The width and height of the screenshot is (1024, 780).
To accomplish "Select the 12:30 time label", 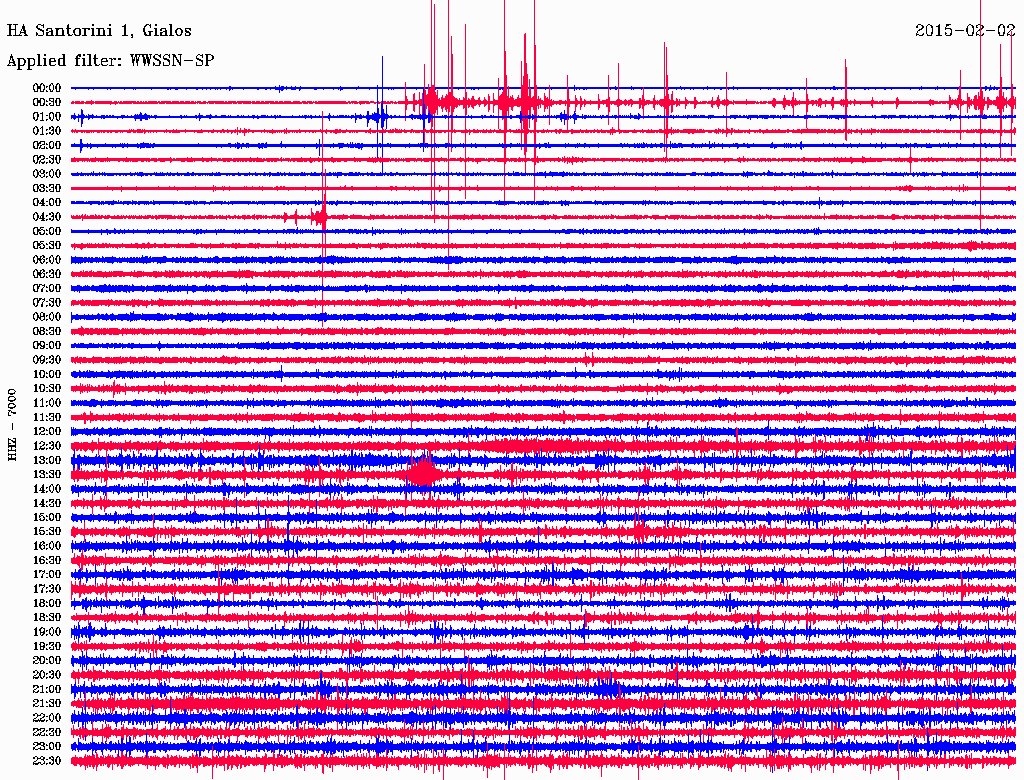I will (47, 446).
